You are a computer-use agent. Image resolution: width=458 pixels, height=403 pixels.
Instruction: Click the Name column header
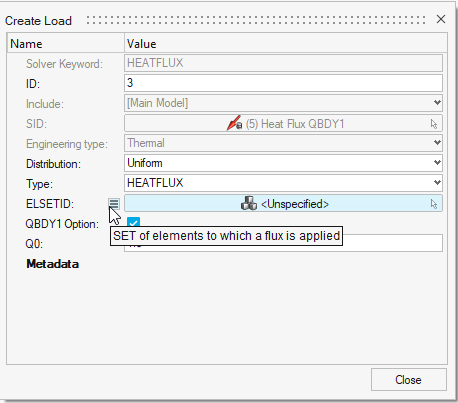coord(66,43)
